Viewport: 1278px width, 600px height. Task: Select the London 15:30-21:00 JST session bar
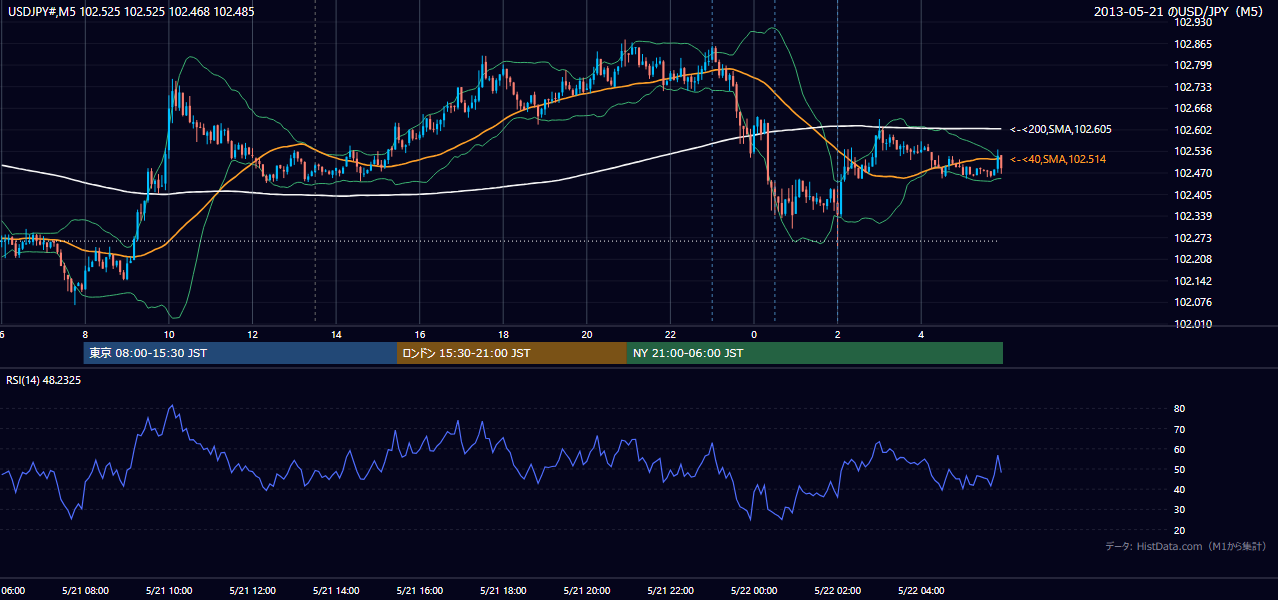click(512, 353)
